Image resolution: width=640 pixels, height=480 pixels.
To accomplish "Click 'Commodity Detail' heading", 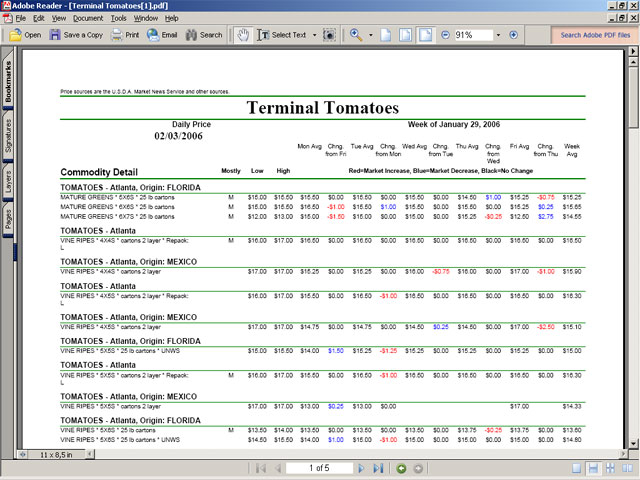I will tap(99, 172).
